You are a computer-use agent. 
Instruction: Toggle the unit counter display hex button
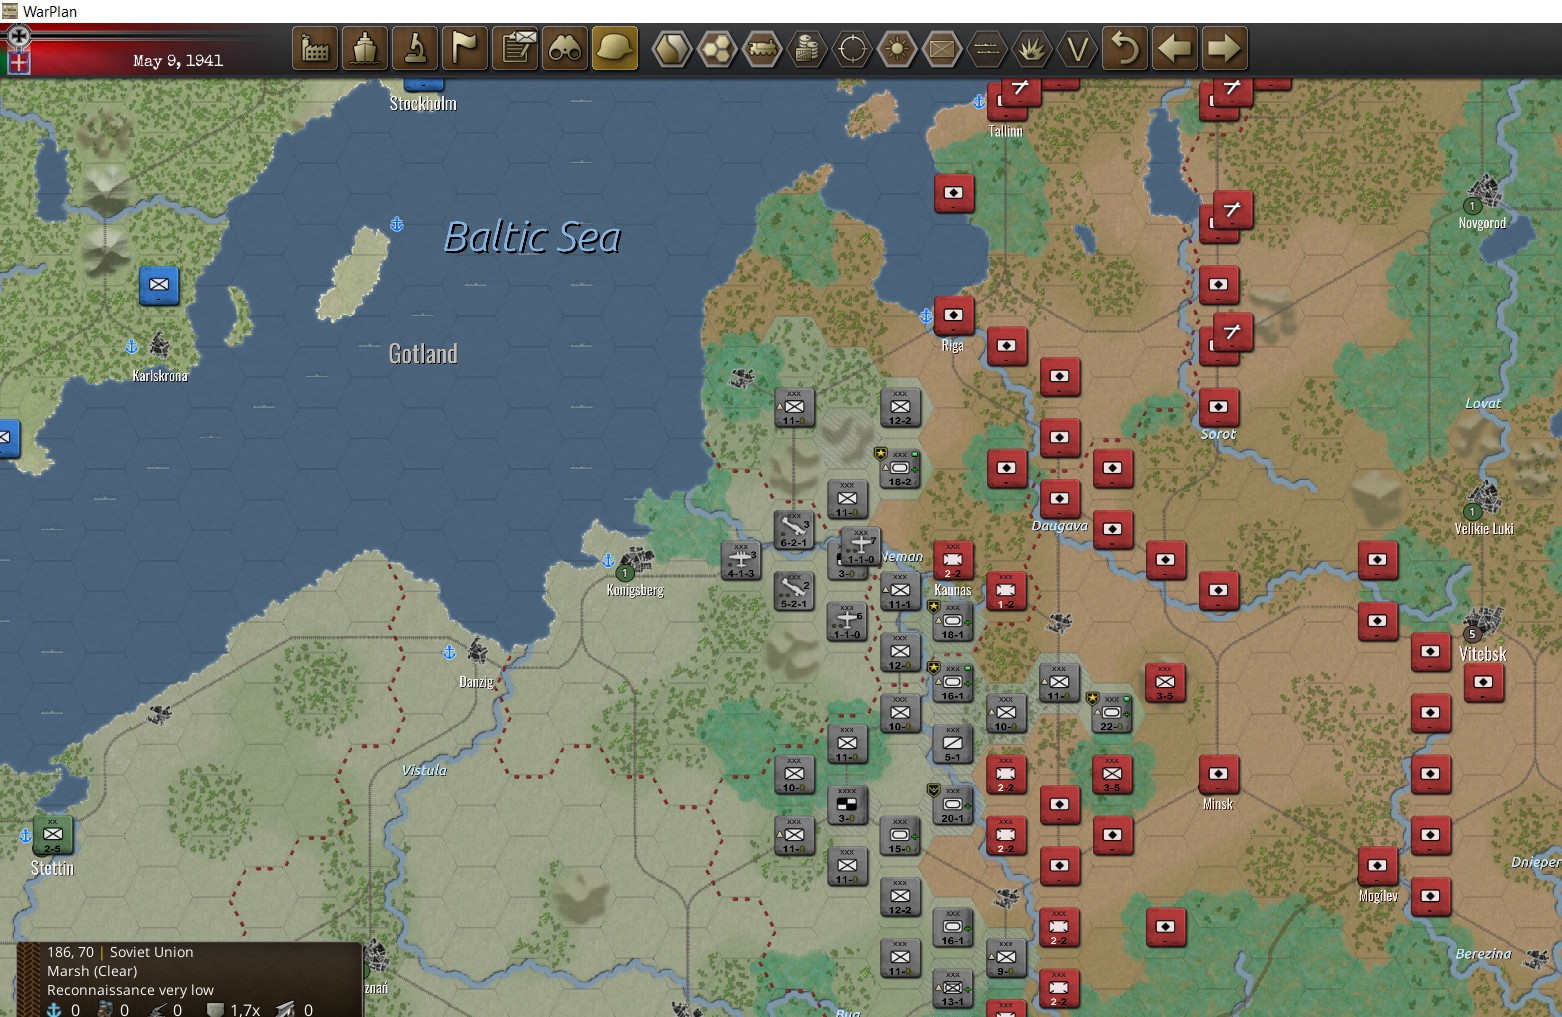pos(942,48)
